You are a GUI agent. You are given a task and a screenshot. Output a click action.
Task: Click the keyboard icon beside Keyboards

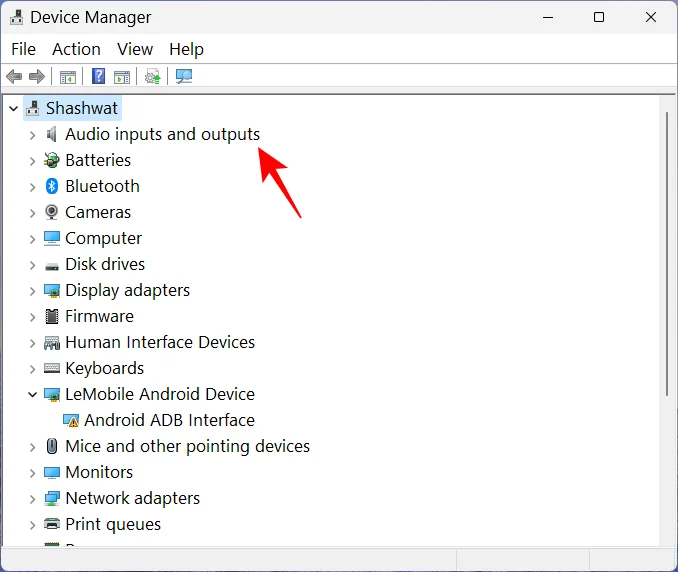click(52, 368)
